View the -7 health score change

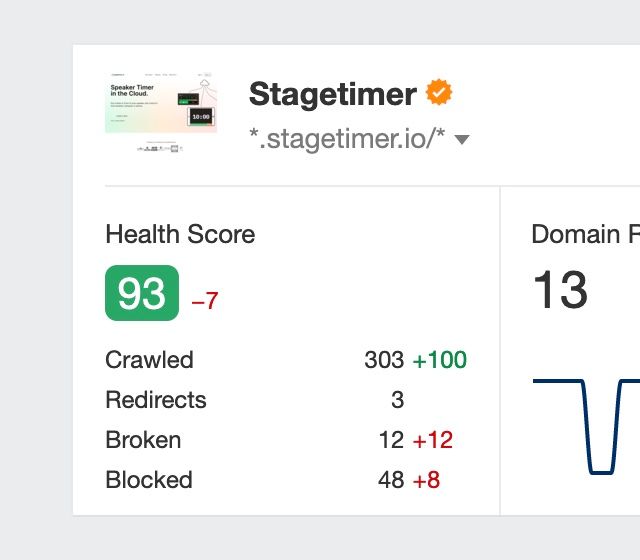coord(204,300)
